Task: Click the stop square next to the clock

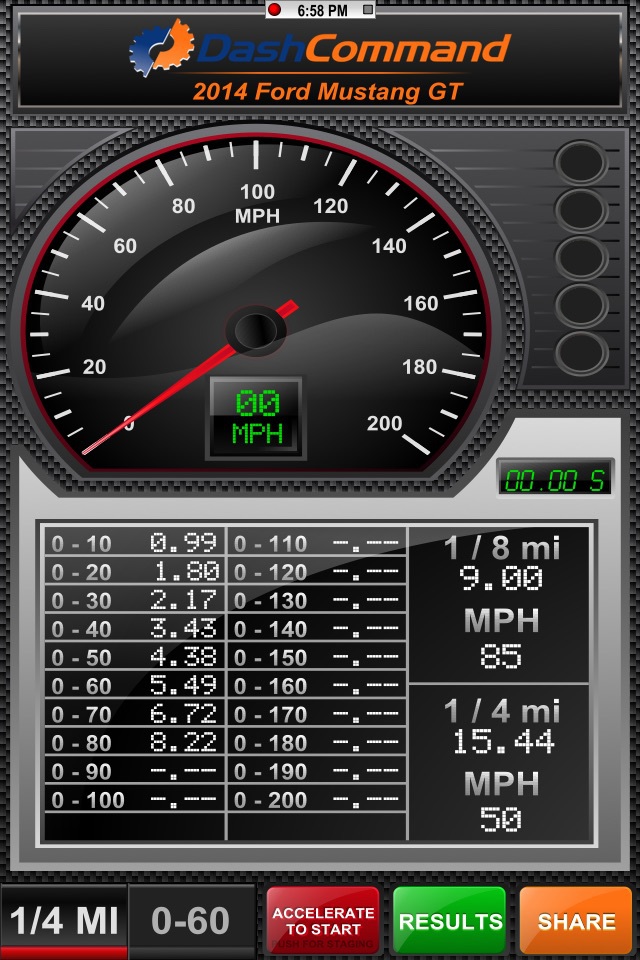Action: point(367,10)
